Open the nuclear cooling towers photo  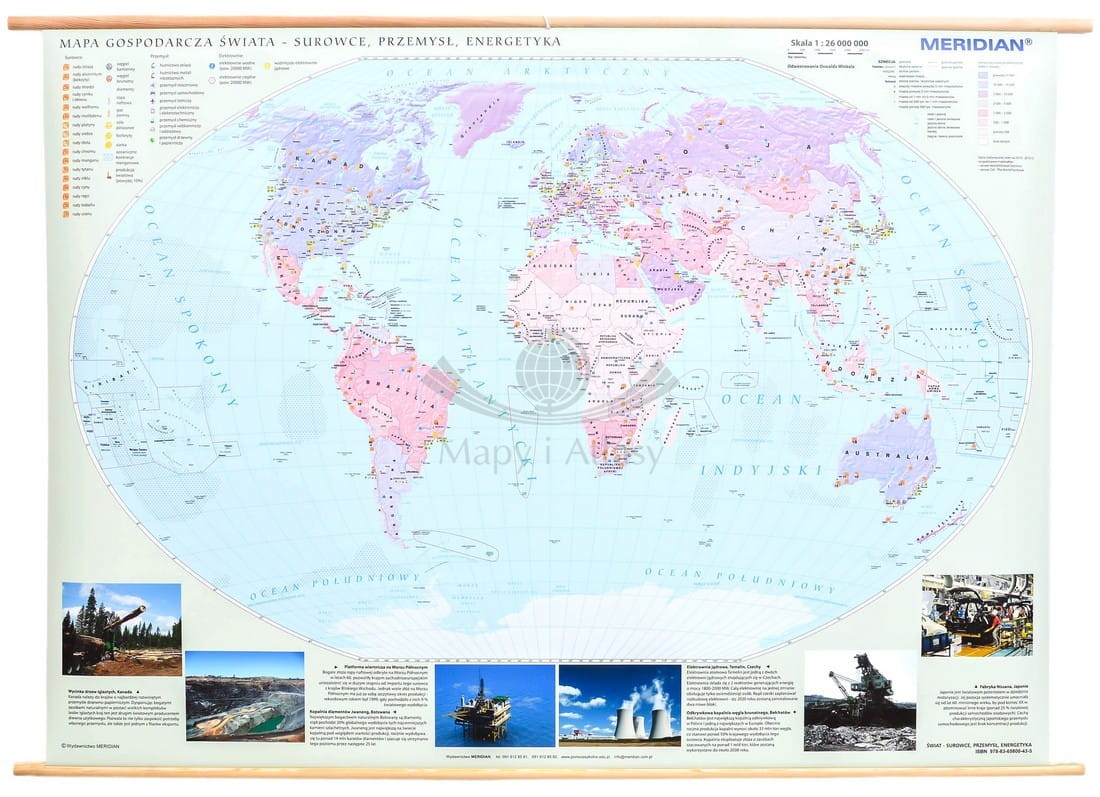(618, 705)
